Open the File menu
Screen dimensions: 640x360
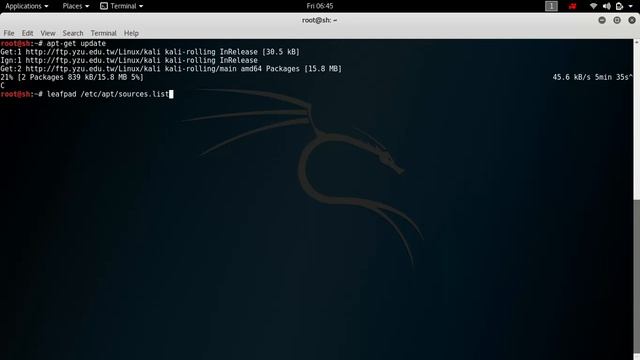9,33
